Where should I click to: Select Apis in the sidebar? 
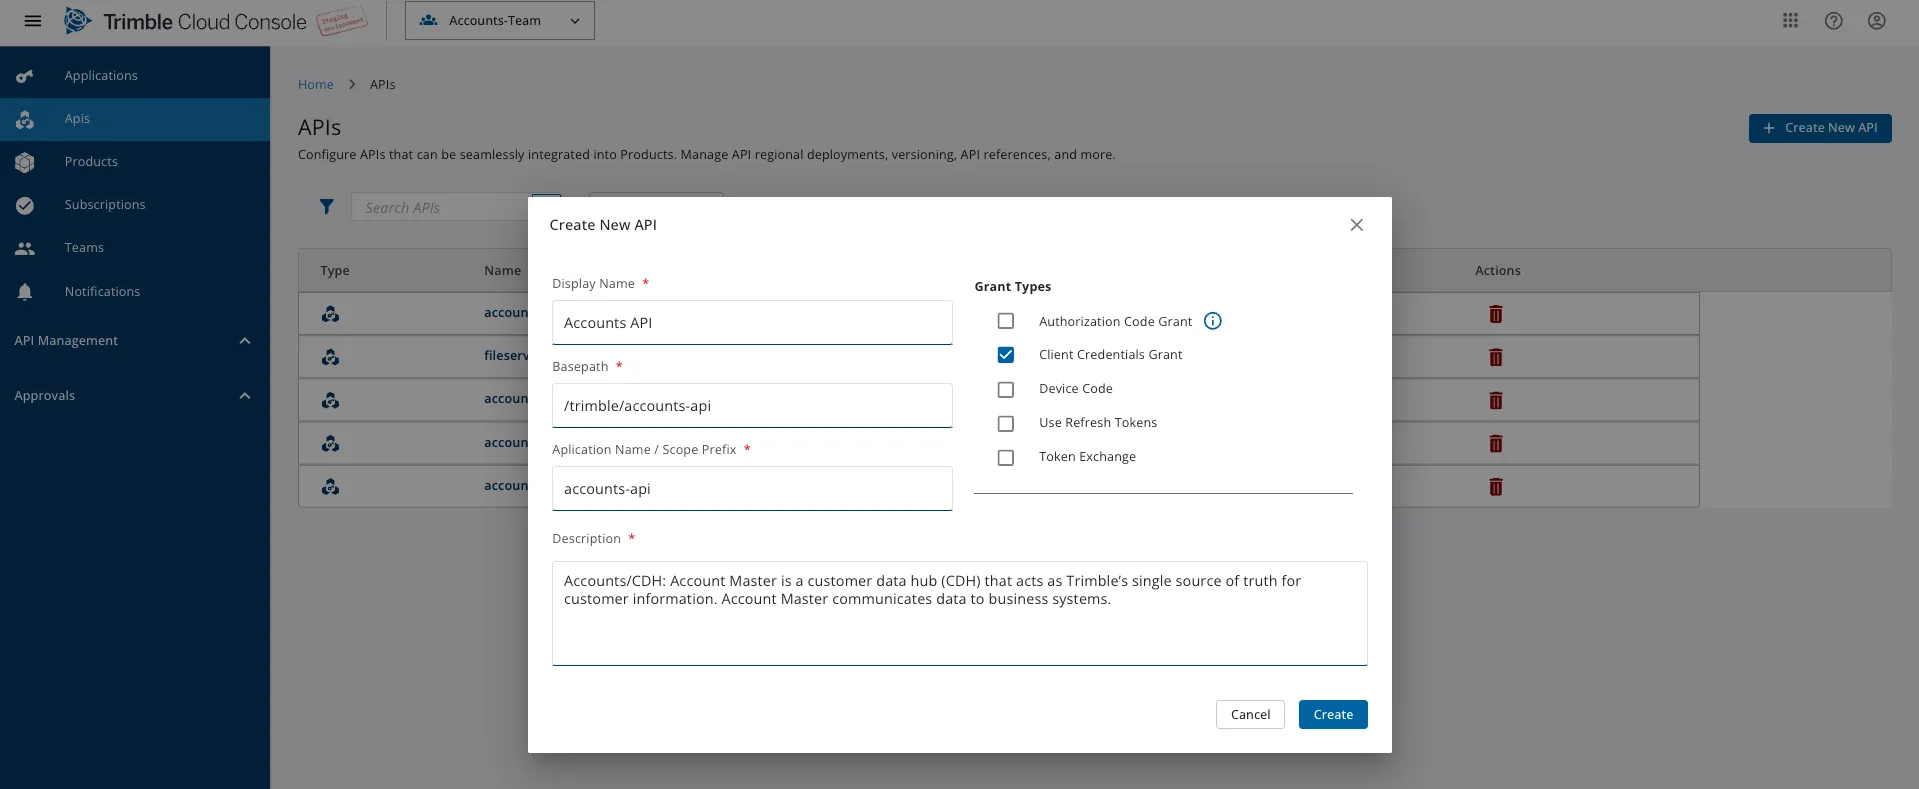[134, 119]
